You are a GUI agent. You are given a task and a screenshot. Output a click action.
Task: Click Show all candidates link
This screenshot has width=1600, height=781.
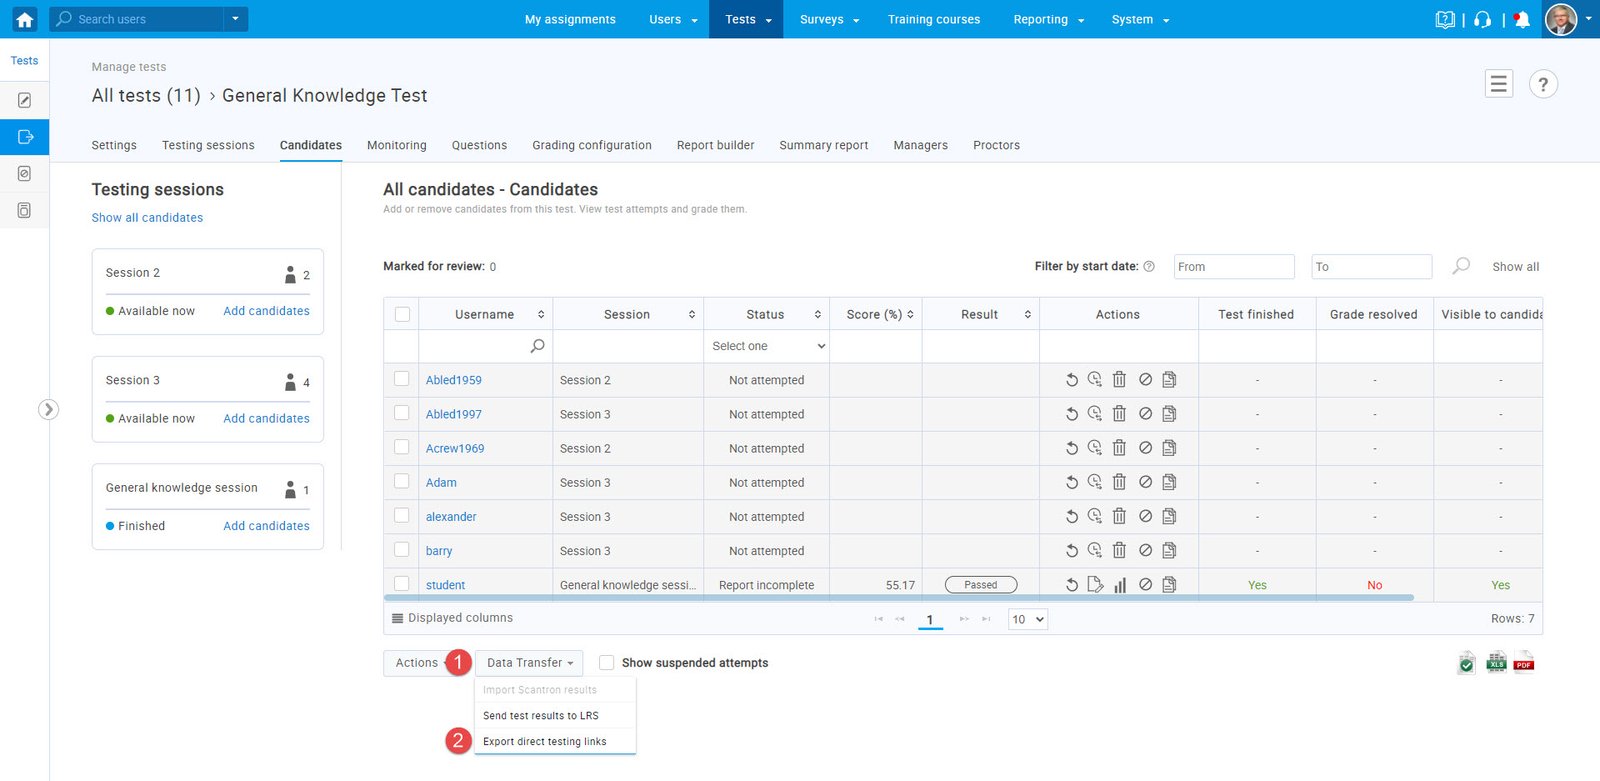[147, 218]
